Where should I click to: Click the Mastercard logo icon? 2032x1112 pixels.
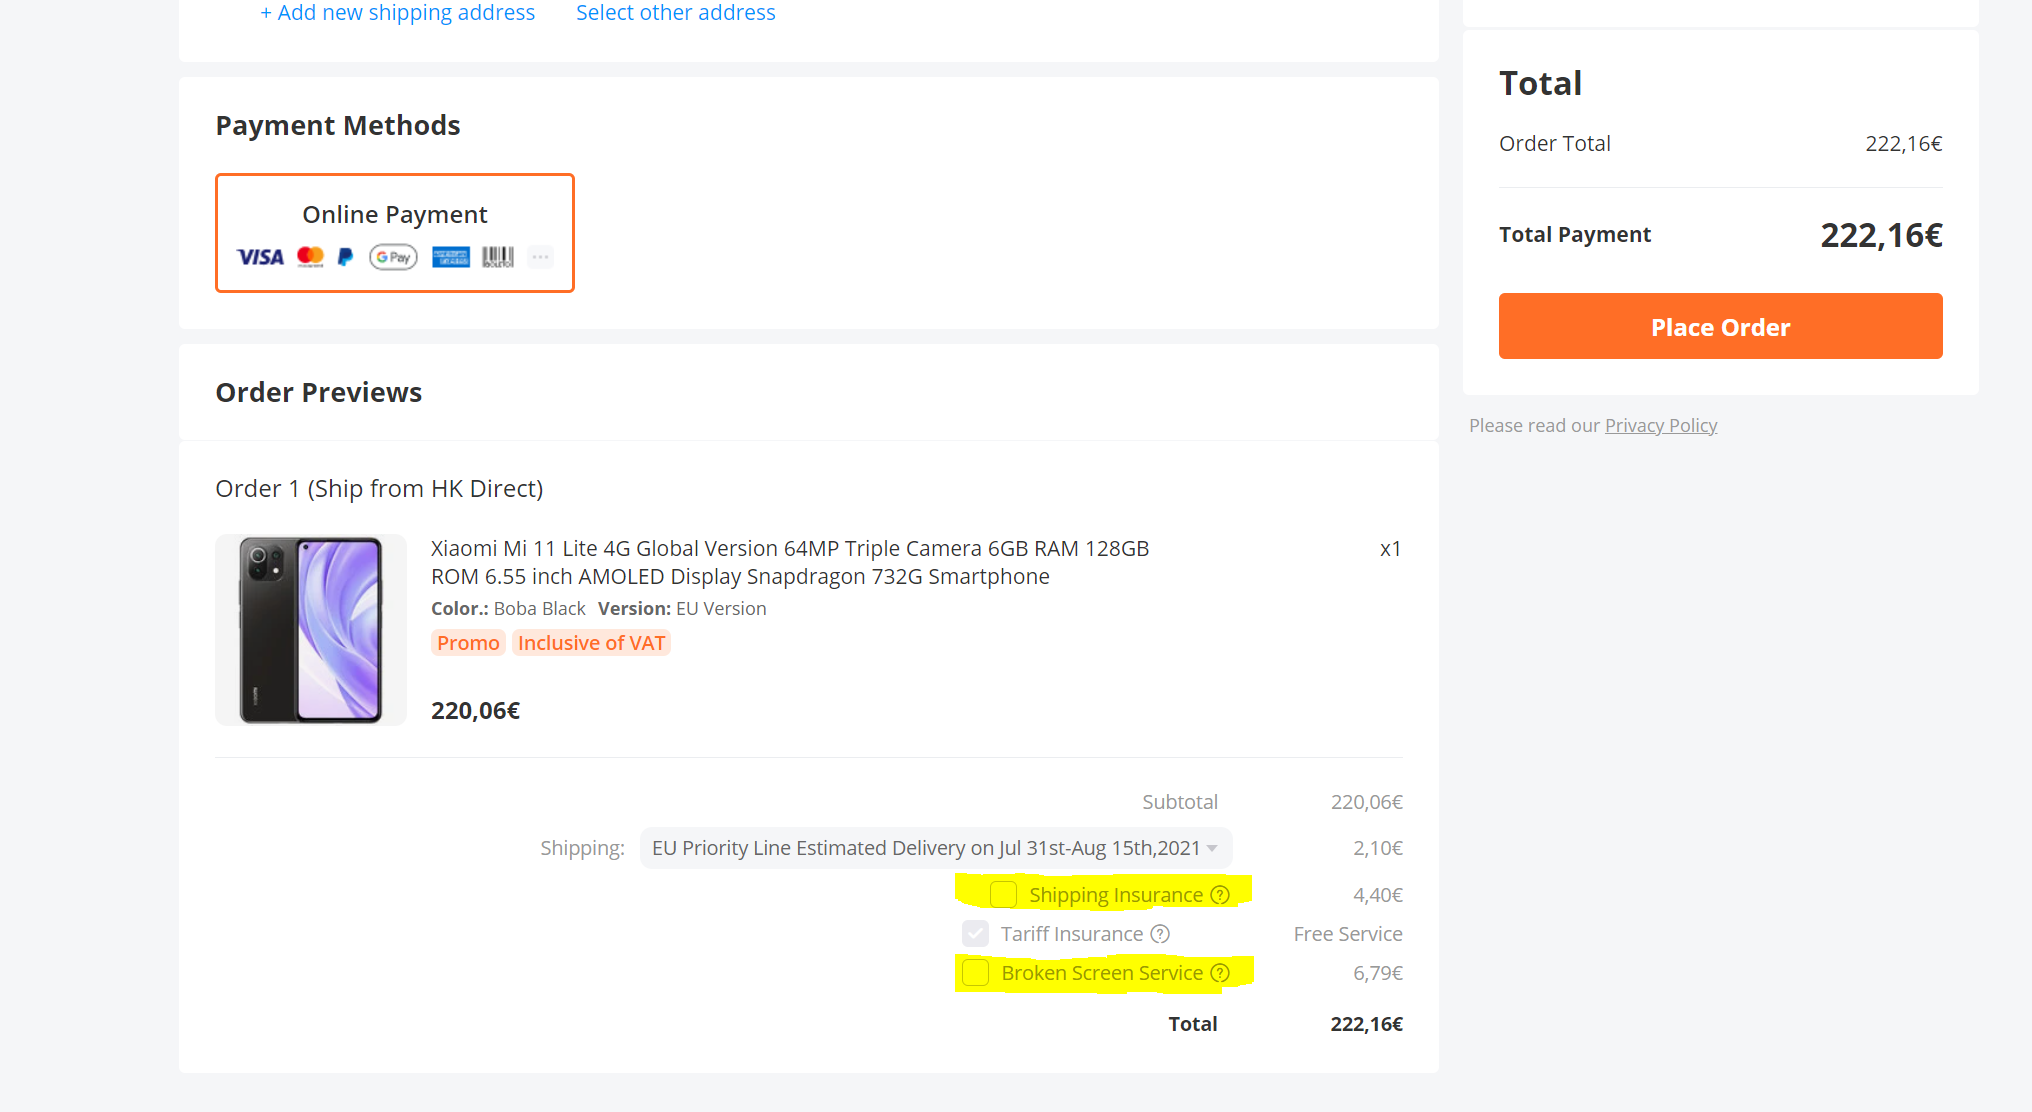(x=311, y=257)
